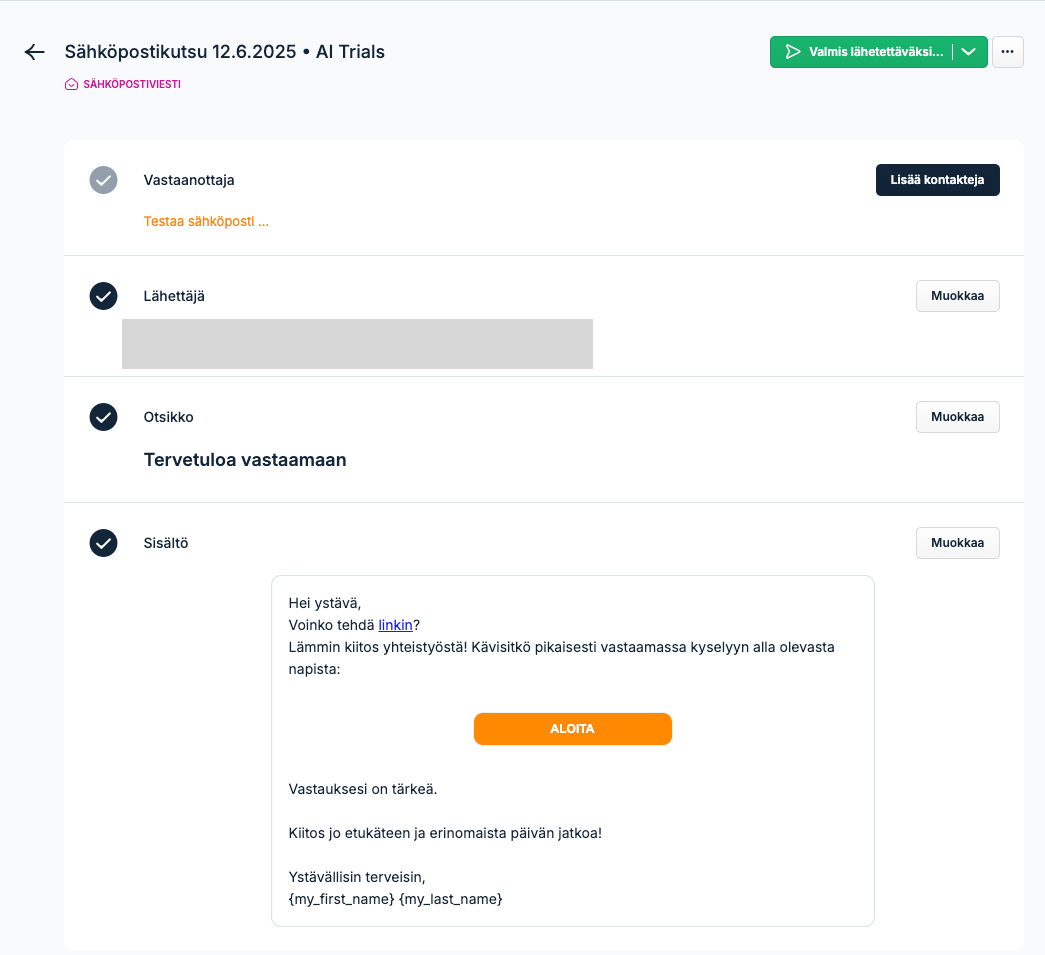Click the envelope icon beside SÄHKÖPOSTIVIESTI
The width and height of the screenshot is (1045, 955).
(x=71, y=84)
